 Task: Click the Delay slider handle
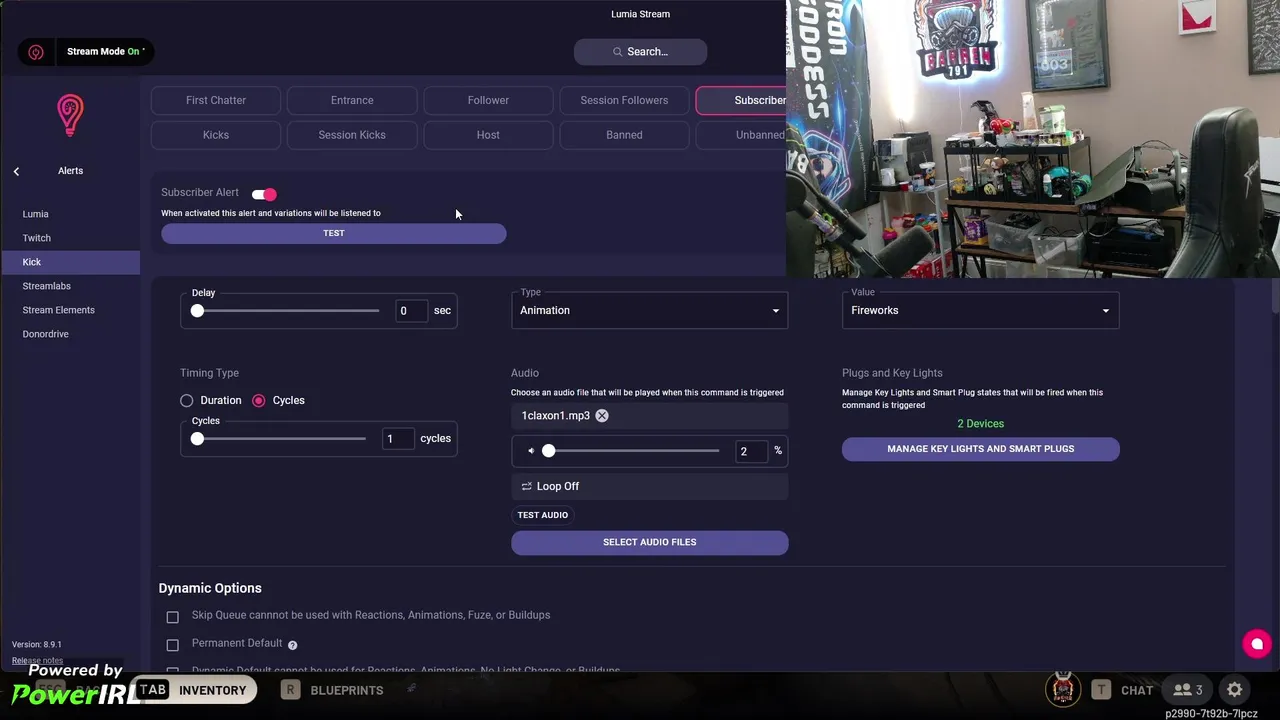[x=197, y=311]
